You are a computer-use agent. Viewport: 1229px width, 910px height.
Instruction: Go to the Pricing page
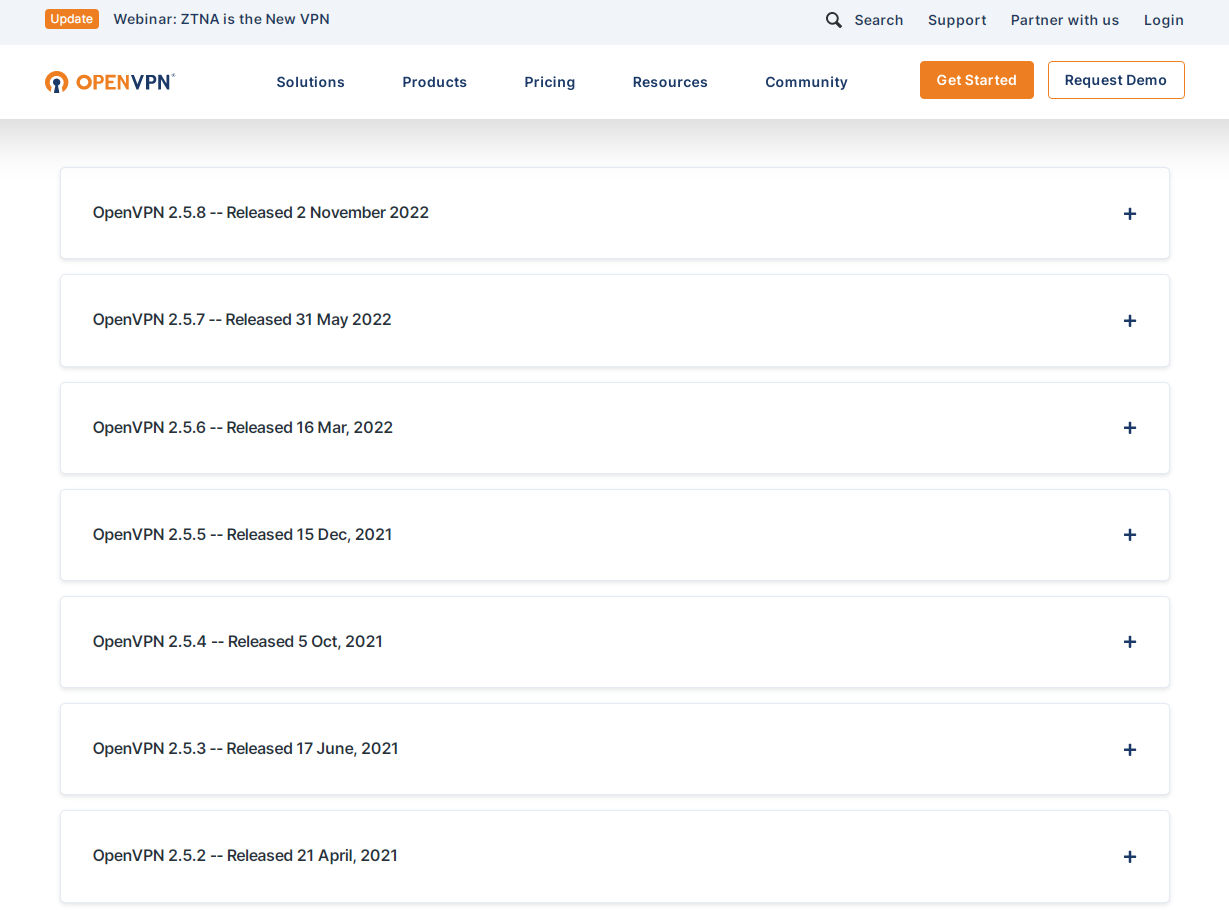tap(550, 82)
